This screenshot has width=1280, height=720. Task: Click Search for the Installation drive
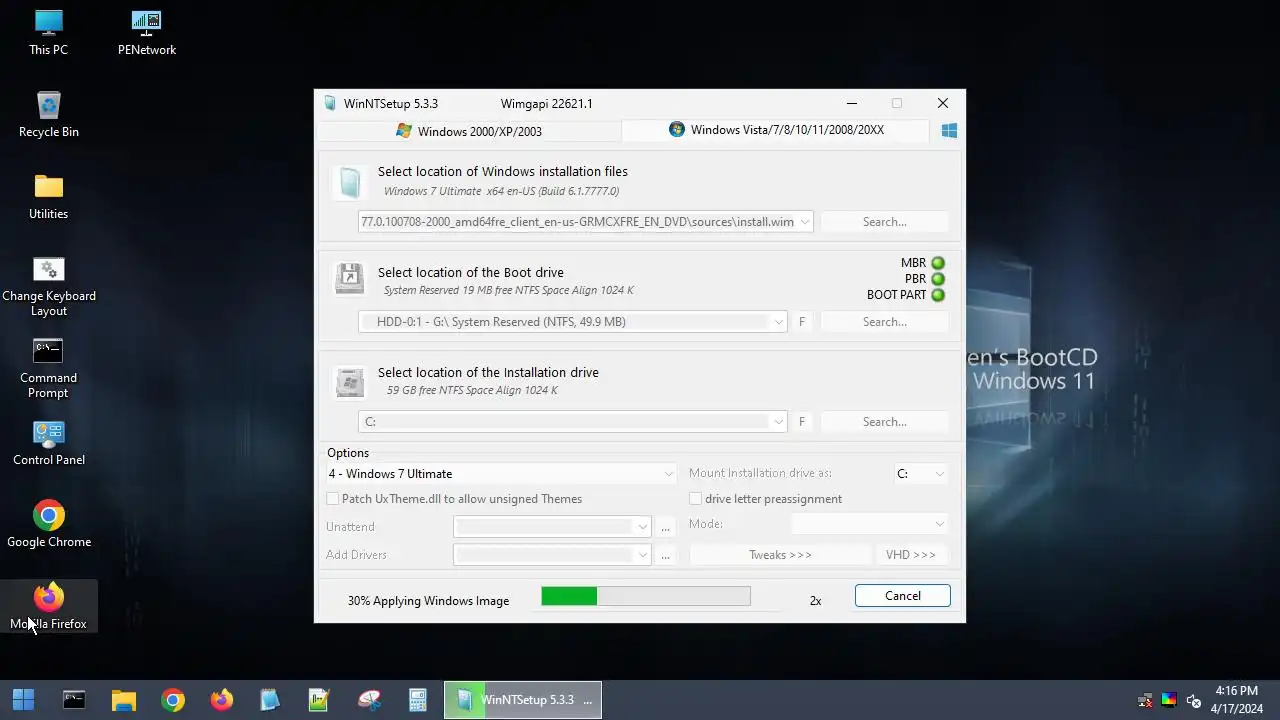[884, 422]
